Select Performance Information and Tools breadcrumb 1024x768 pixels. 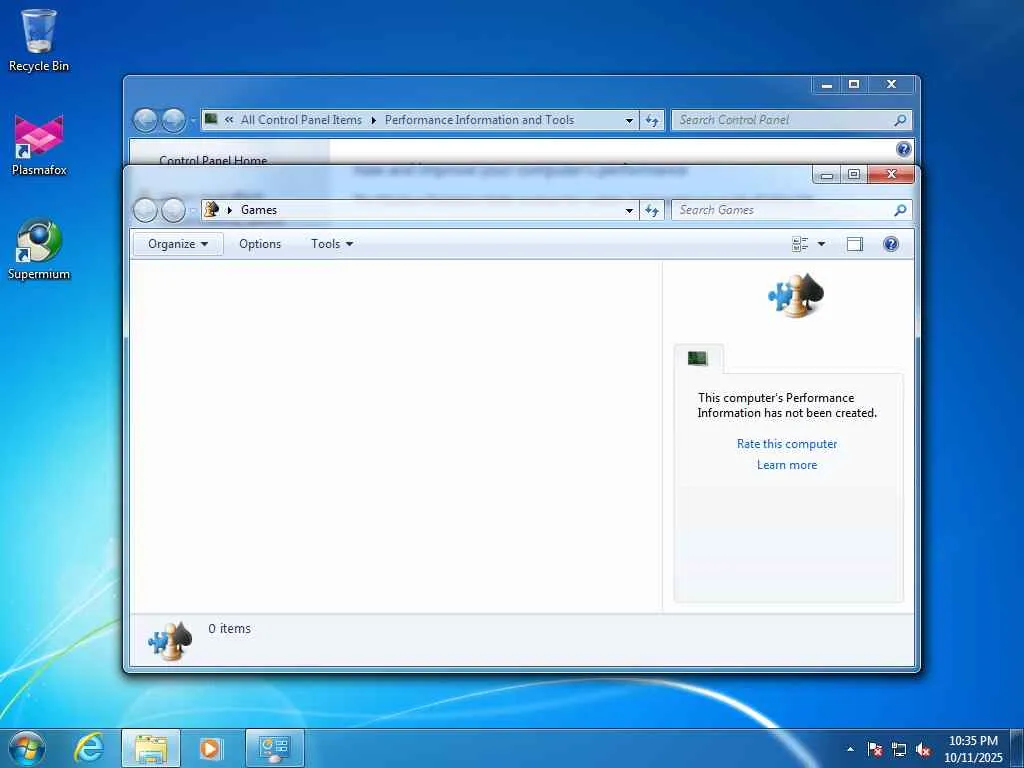pyautogui.click(x=479, y=120)
